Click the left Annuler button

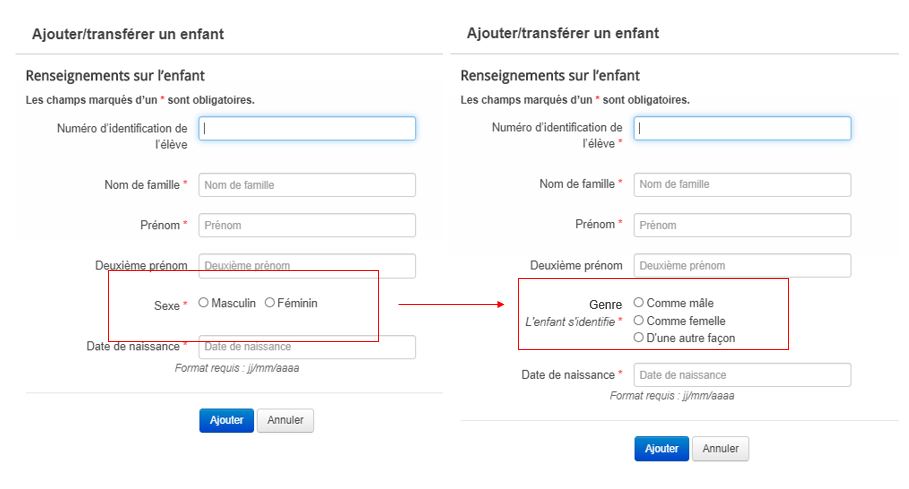click(x=285, y=420)
